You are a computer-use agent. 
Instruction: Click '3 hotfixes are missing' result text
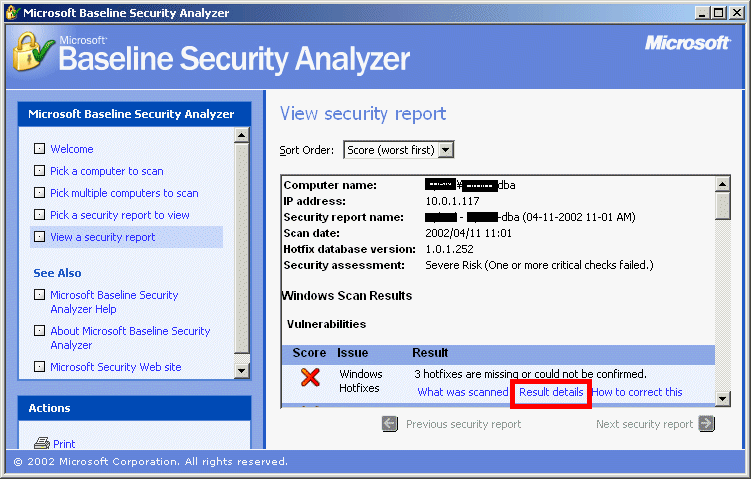tap(530, 374)
